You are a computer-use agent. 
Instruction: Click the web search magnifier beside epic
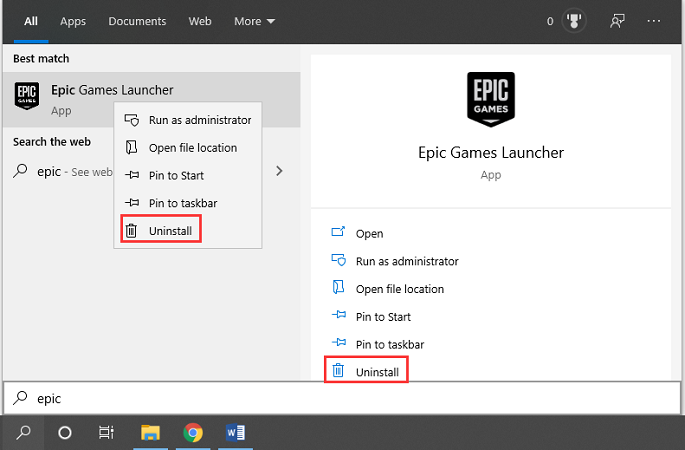tap(20, 171)
